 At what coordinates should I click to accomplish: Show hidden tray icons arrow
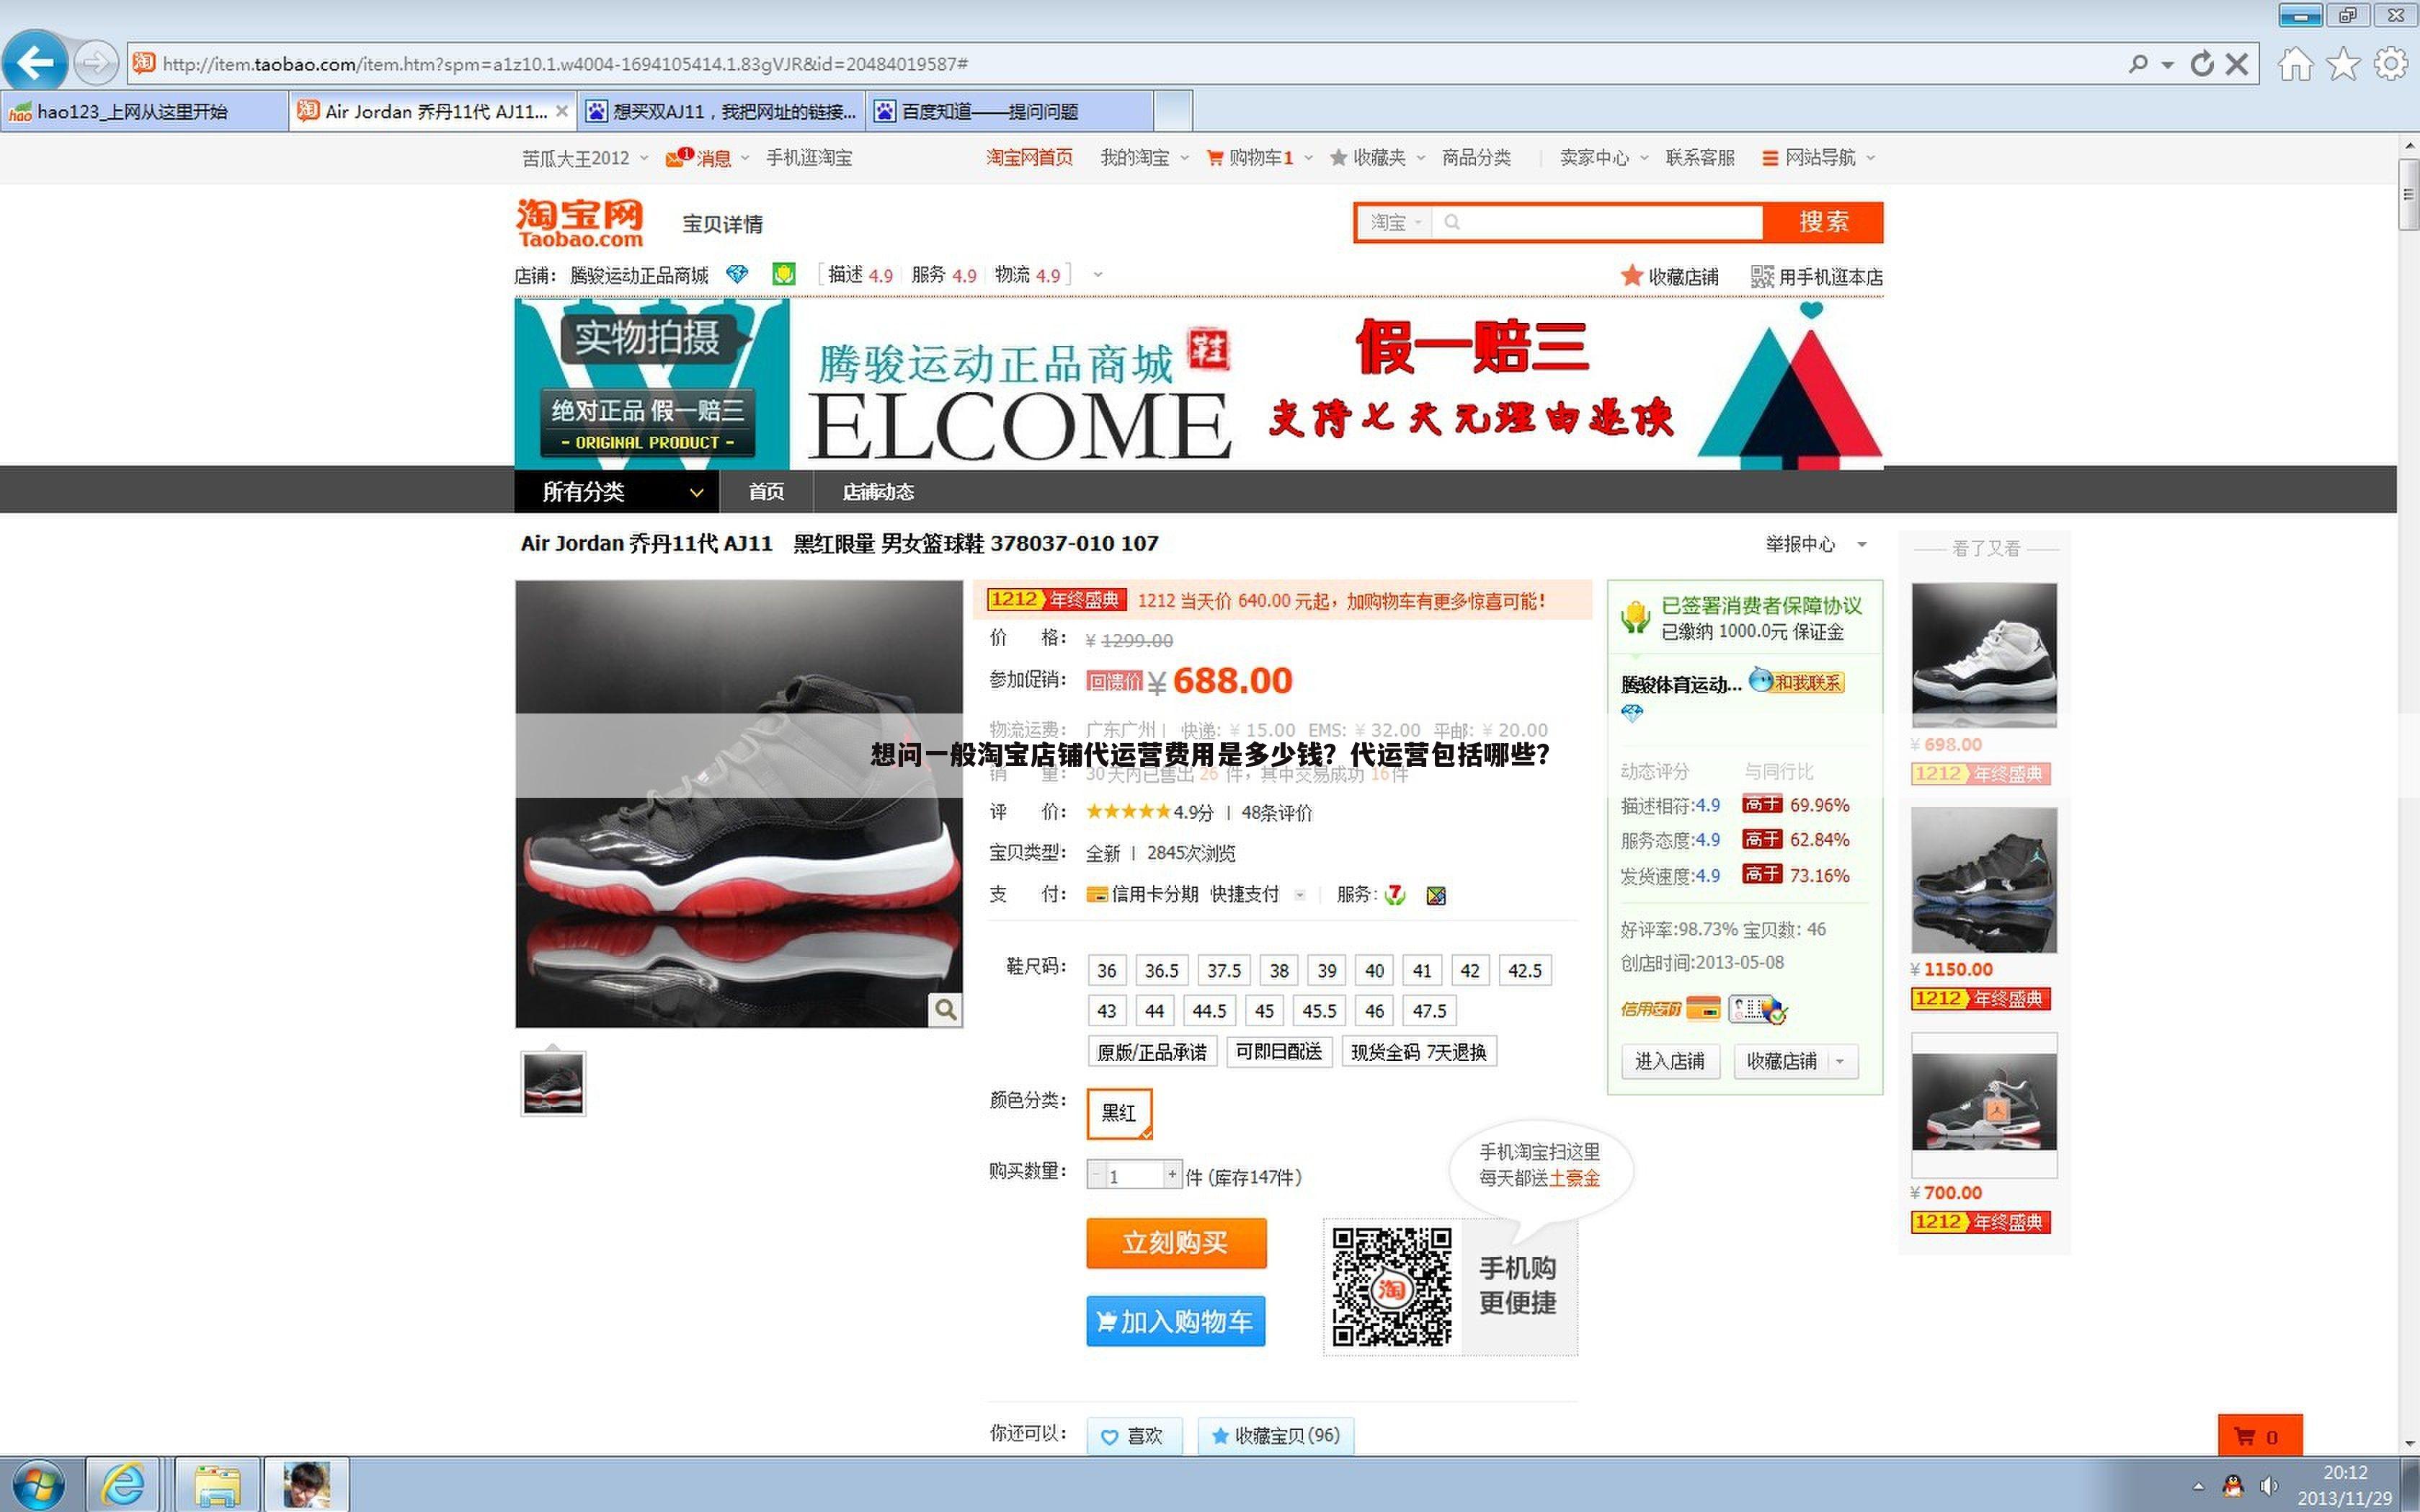[x=2197, y=1486]
